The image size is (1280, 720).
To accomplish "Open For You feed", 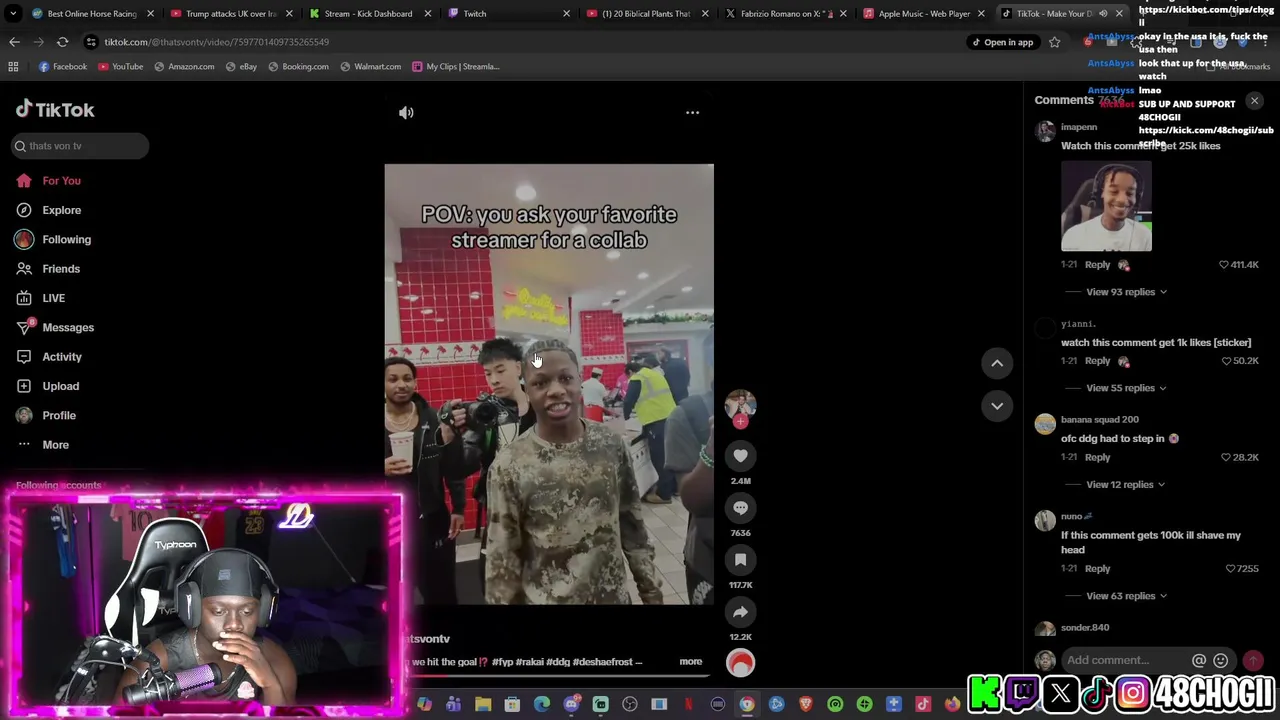I will 61,181.
